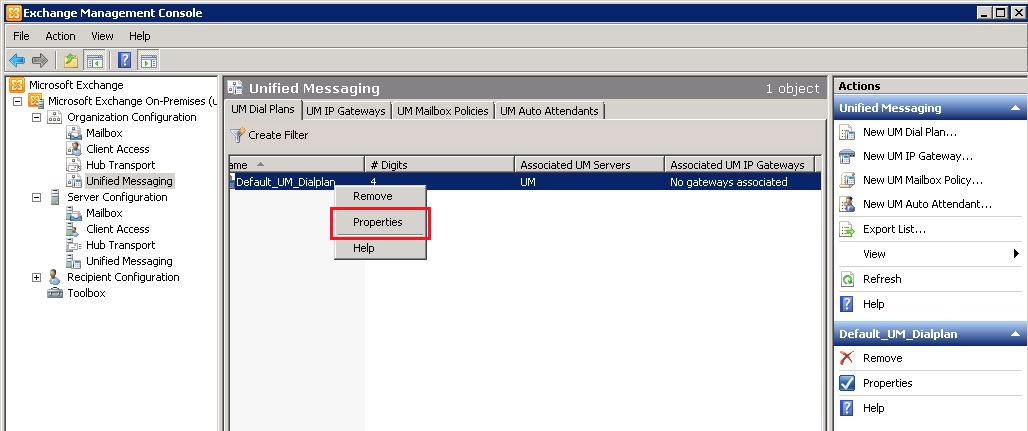Click the Properties checkmark icon in Actions
Image resolution: width=1028 pixels, height=431 pixels.
click(x=847, y=383)
